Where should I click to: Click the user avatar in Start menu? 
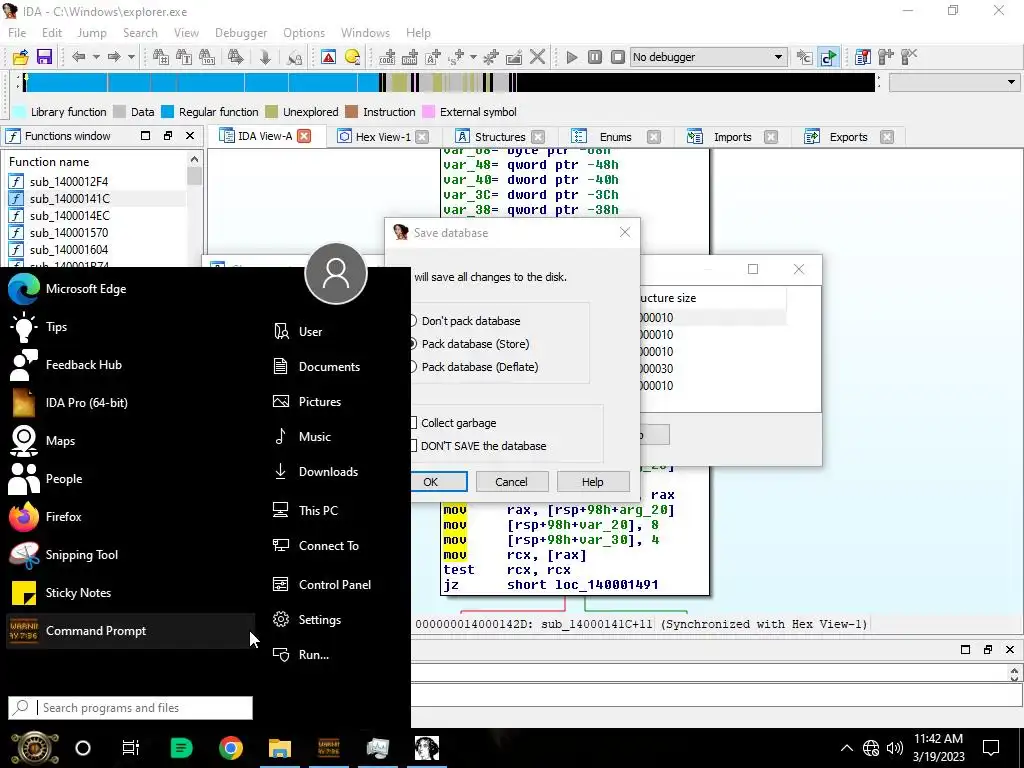(336, 274)
